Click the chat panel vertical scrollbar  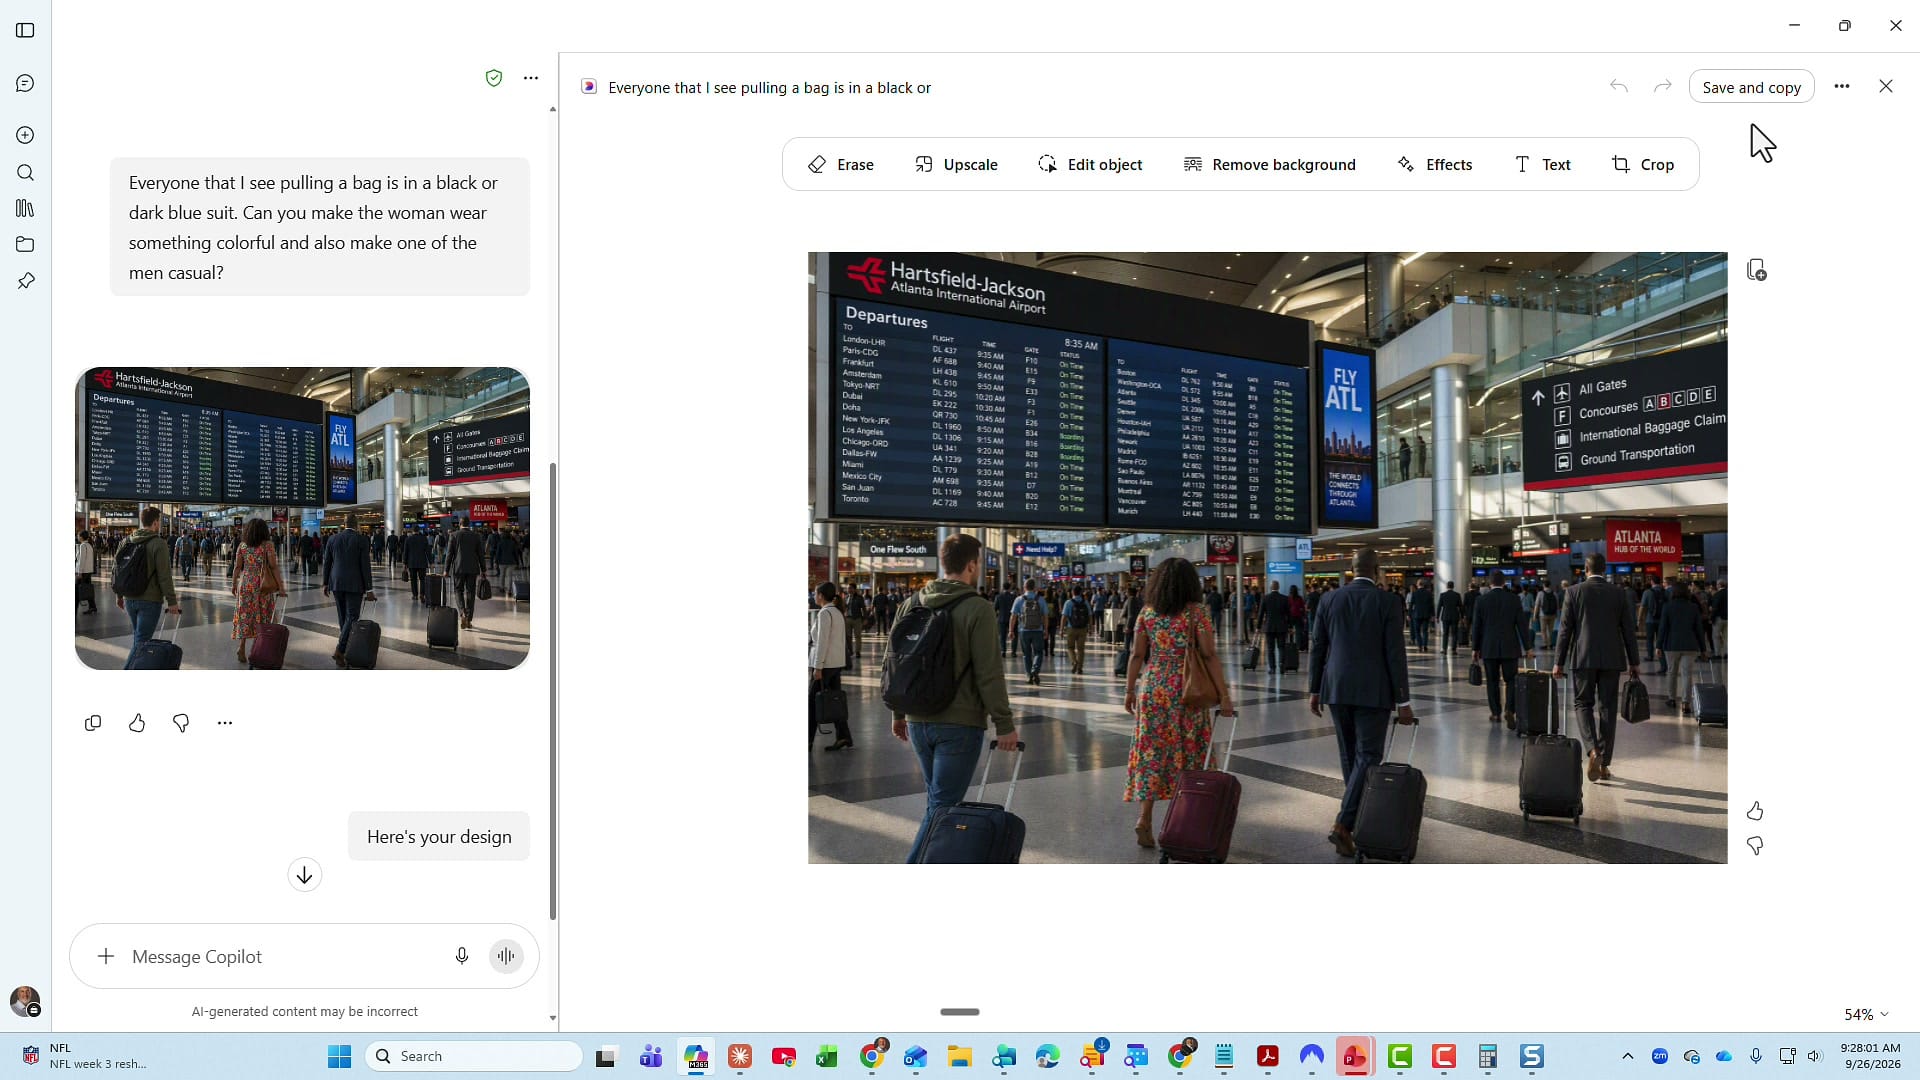pos(553,690)
